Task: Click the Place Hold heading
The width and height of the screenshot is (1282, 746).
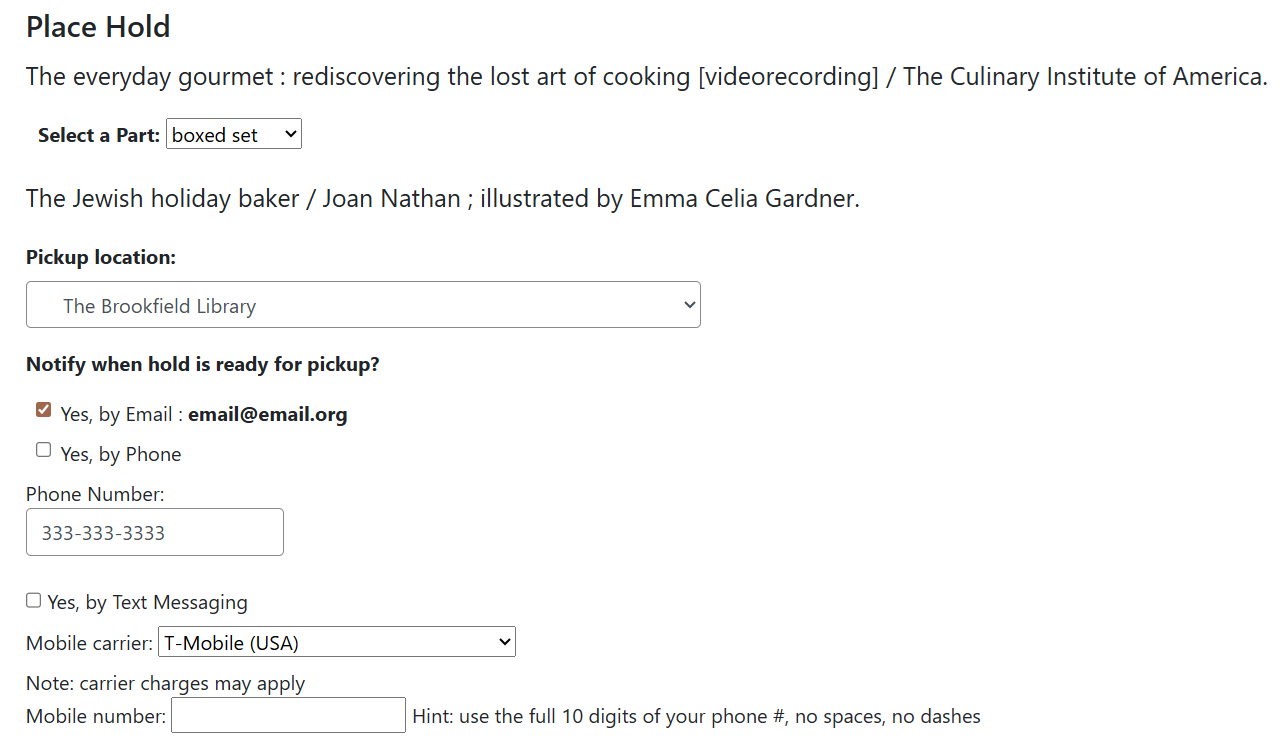Action: click(x=98, y=27)
